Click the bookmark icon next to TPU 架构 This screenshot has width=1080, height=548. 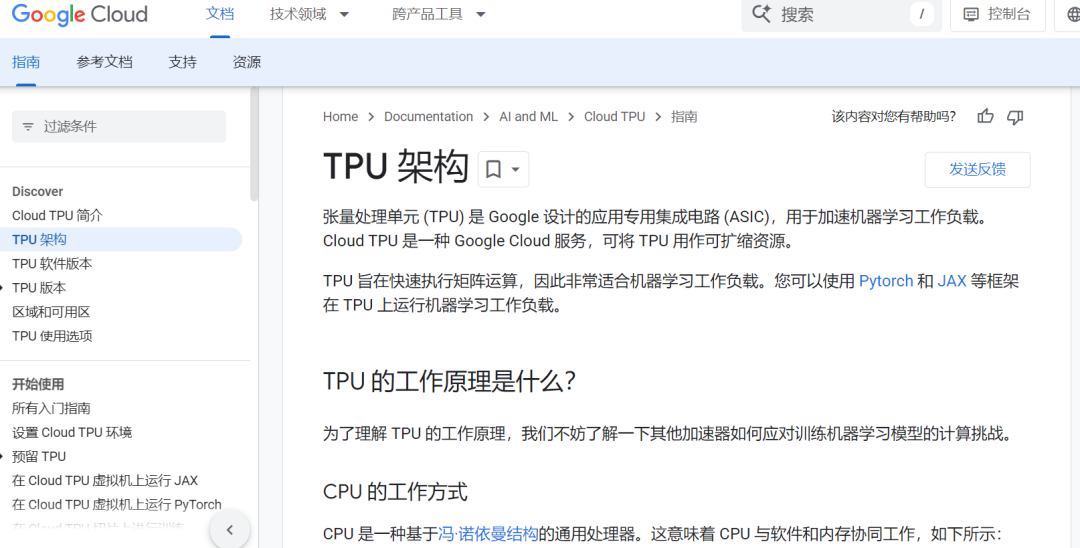pos(493,169)
